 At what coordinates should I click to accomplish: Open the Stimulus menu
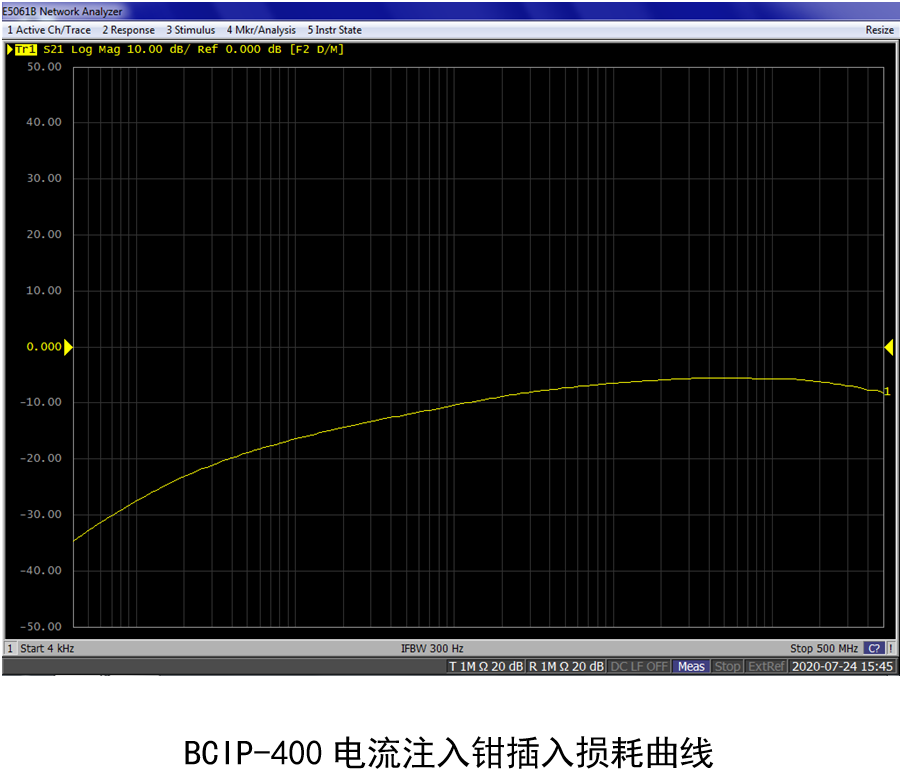pyautogui.click(x=190, y=30)
